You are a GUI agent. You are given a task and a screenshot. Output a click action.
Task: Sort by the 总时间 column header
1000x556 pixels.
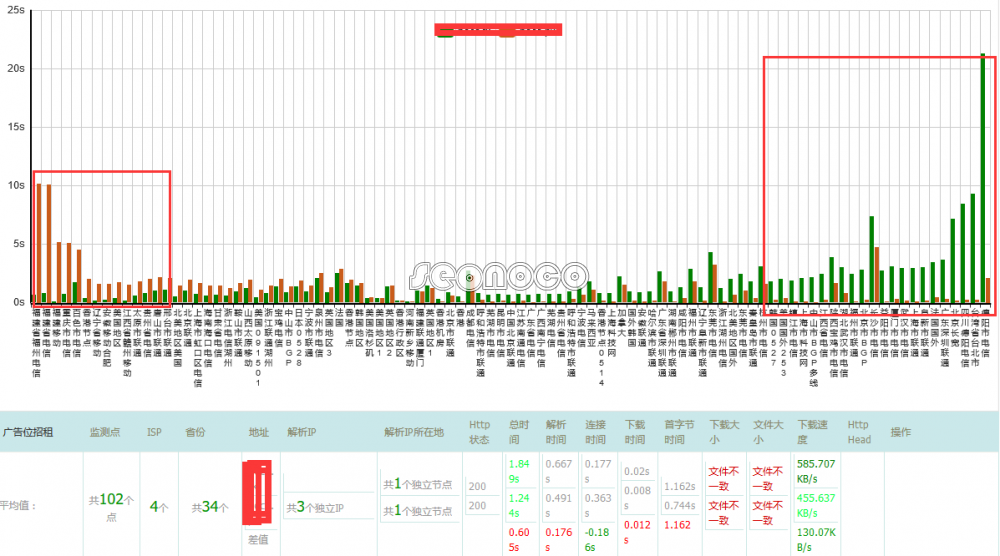coord(520,432)
